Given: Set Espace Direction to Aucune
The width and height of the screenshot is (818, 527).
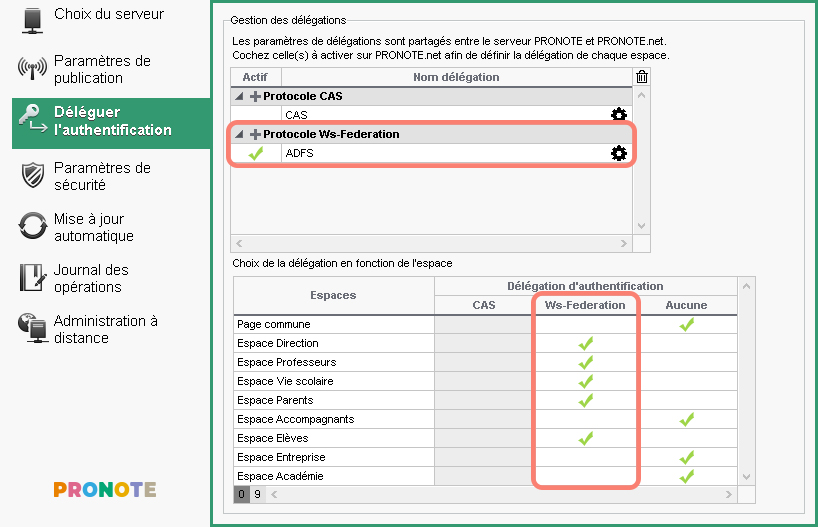Looking at the screenshot, I should pyautogui.click(x=689, y=343).
